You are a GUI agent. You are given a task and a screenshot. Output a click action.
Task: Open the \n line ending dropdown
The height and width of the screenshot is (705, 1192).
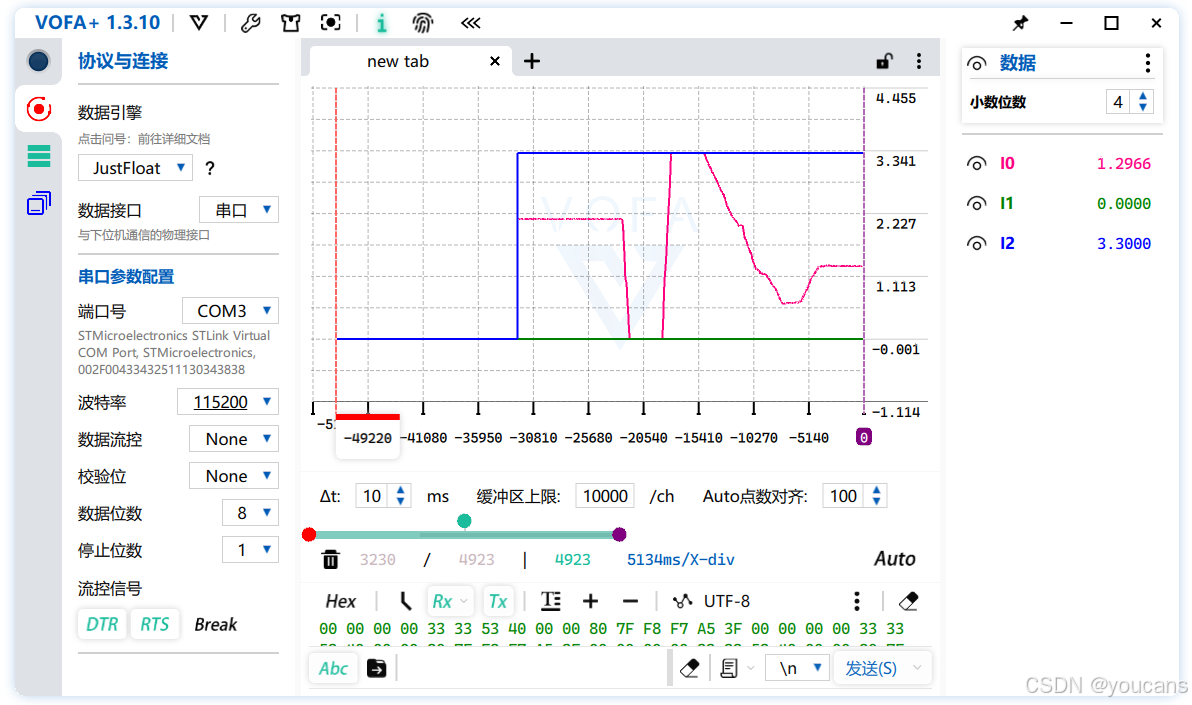pyautogui.click(x=797, y=668)
